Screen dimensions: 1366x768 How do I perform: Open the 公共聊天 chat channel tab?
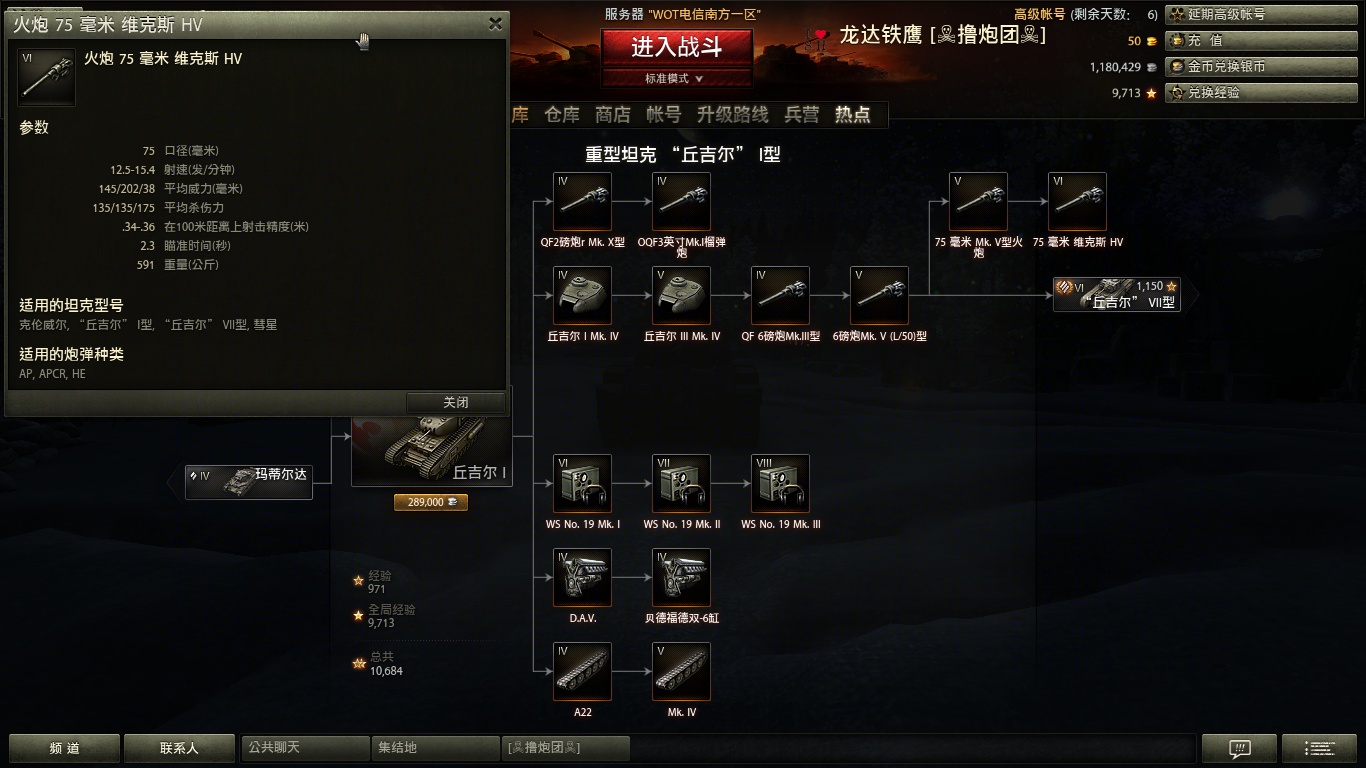pos(305,748)
